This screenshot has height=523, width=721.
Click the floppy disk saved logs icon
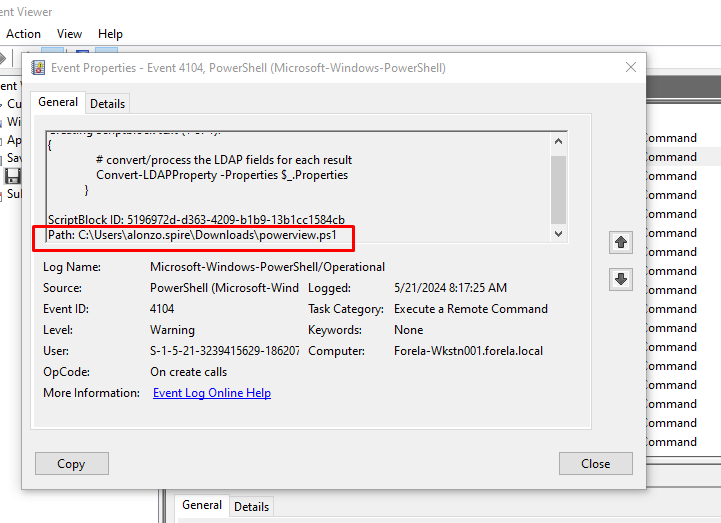tap(12, 176)
